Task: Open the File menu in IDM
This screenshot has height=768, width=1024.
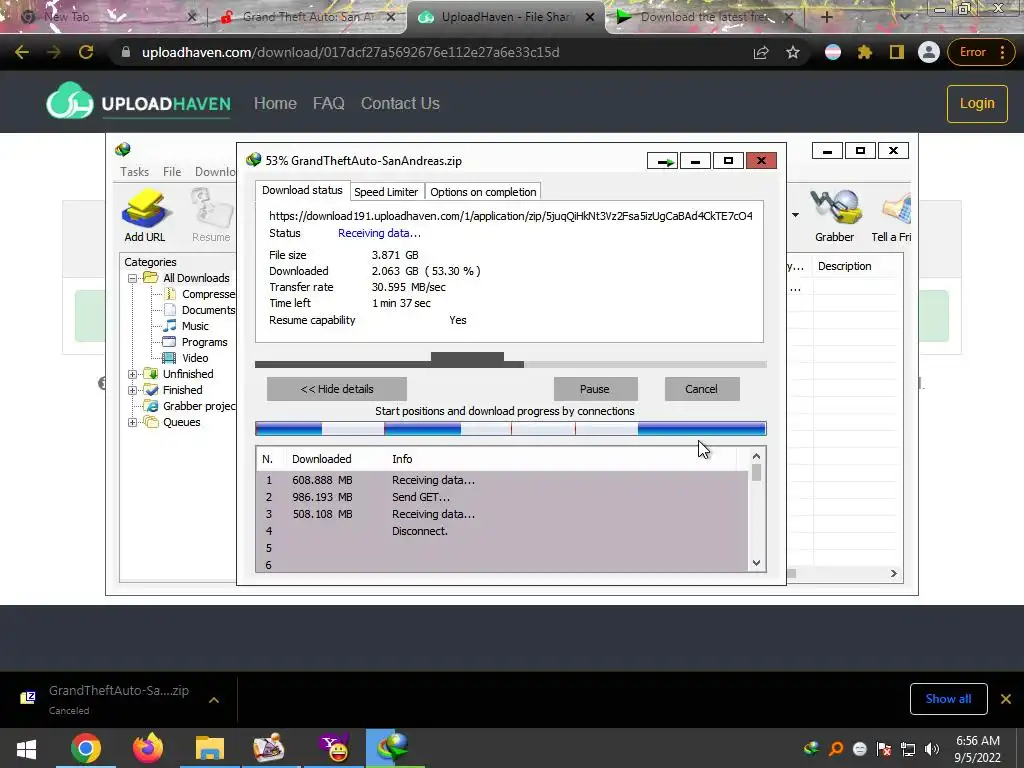Action: (172, 172)
